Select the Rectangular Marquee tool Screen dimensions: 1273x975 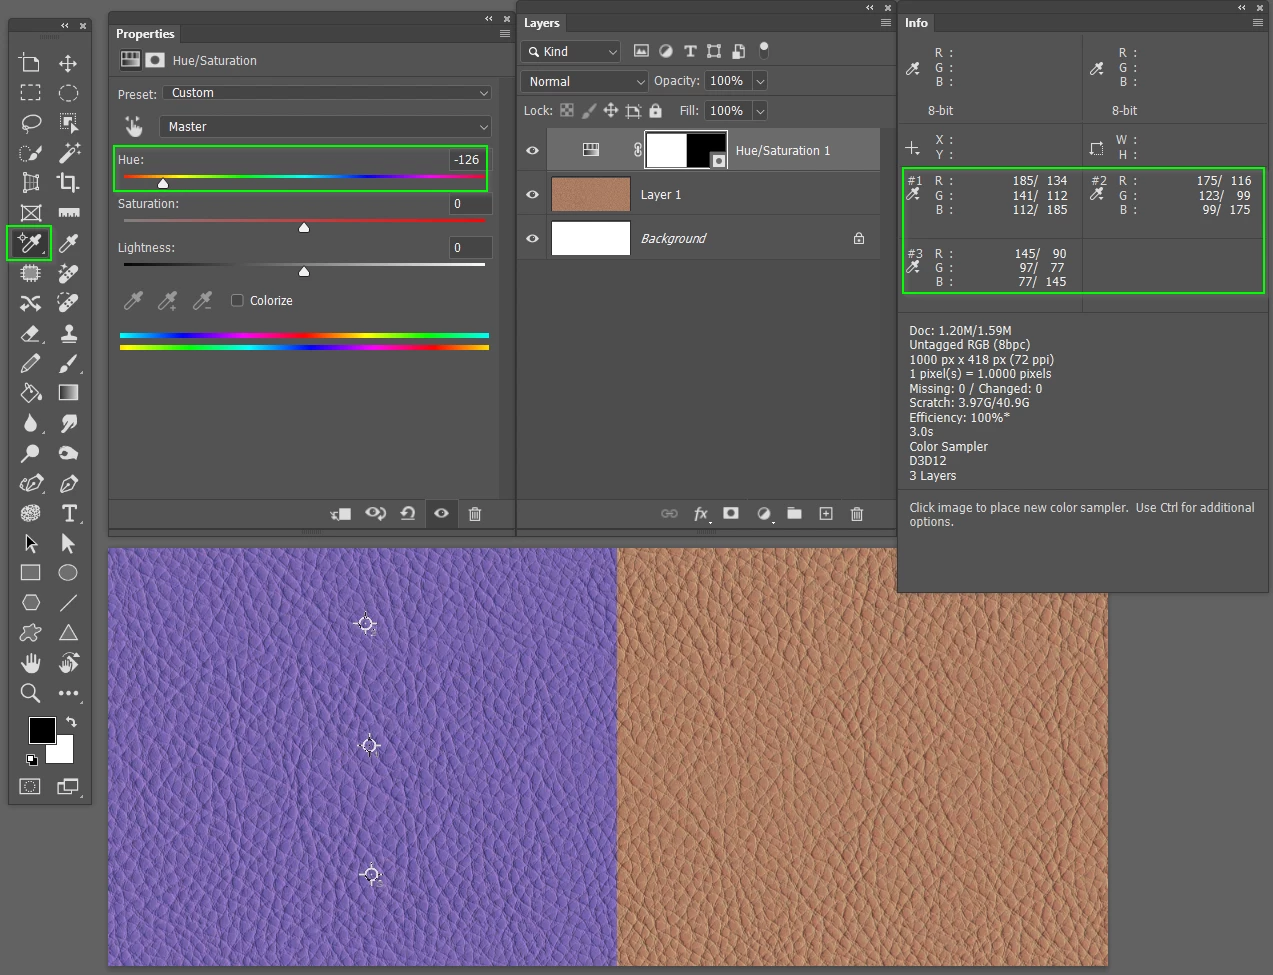click(x=30, y=93)
